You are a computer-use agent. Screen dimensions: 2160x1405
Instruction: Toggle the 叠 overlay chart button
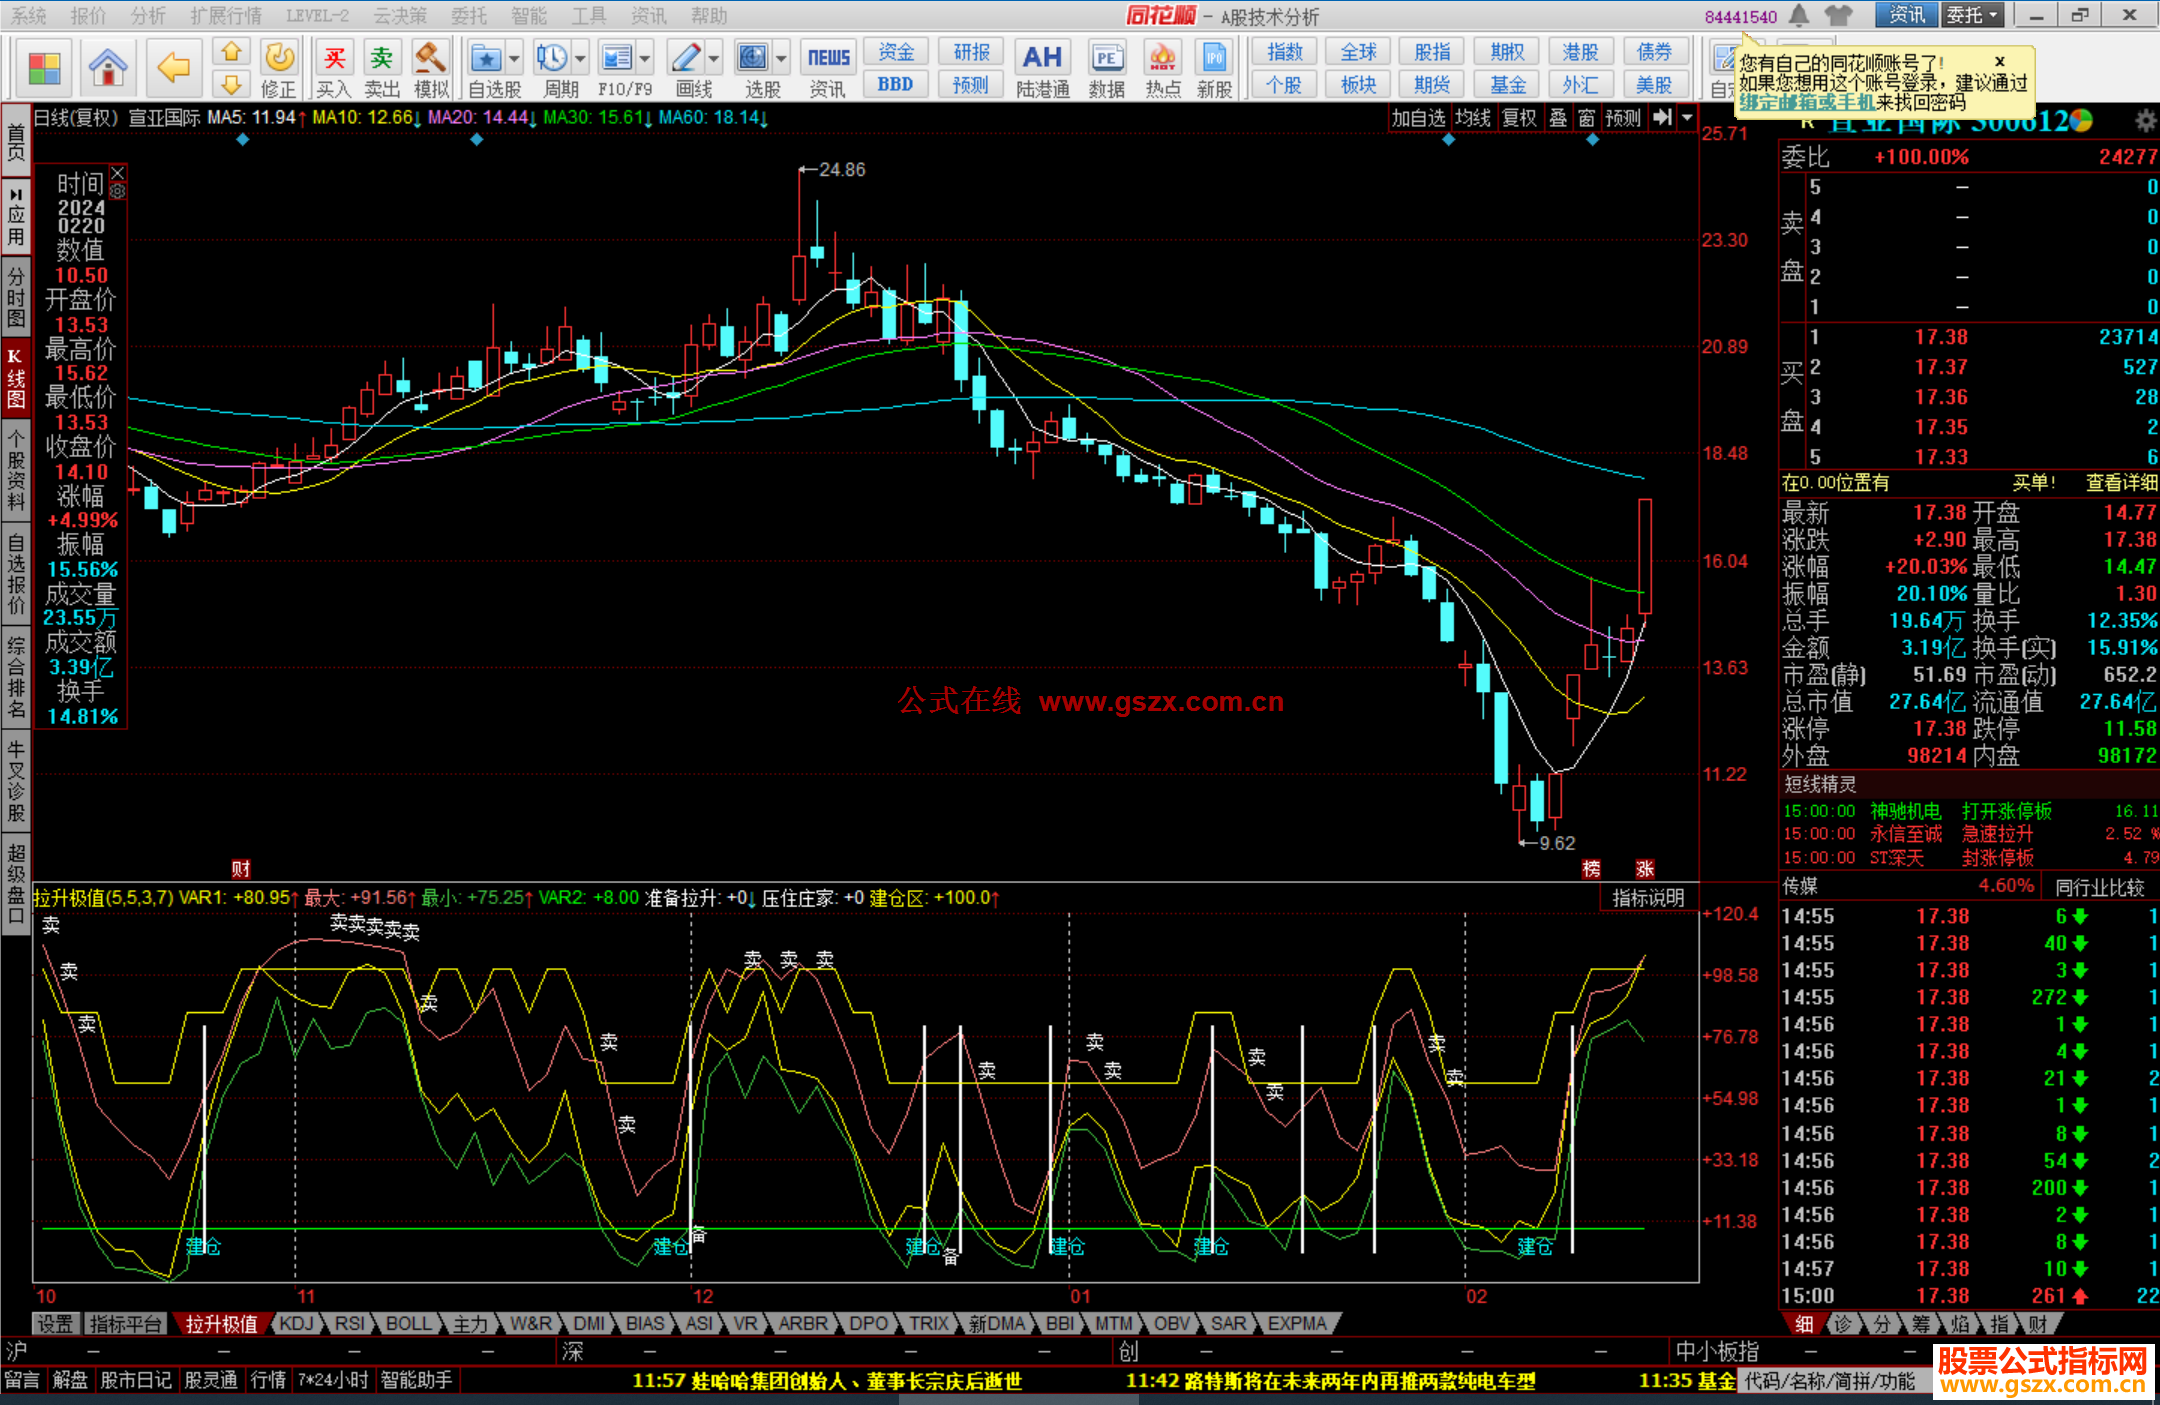click(1558, 118)
